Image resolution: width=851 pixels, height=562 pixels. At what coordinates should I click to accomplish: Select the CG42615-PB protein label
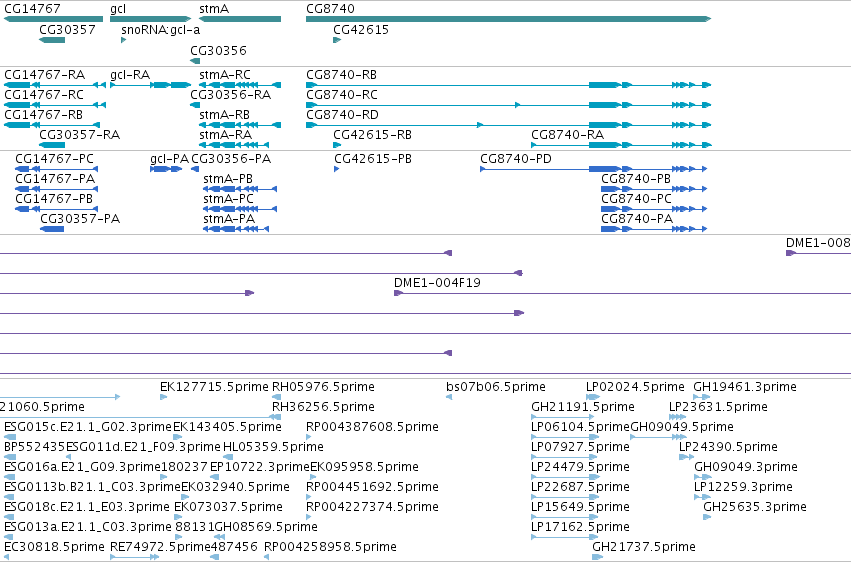click(373, 158)
